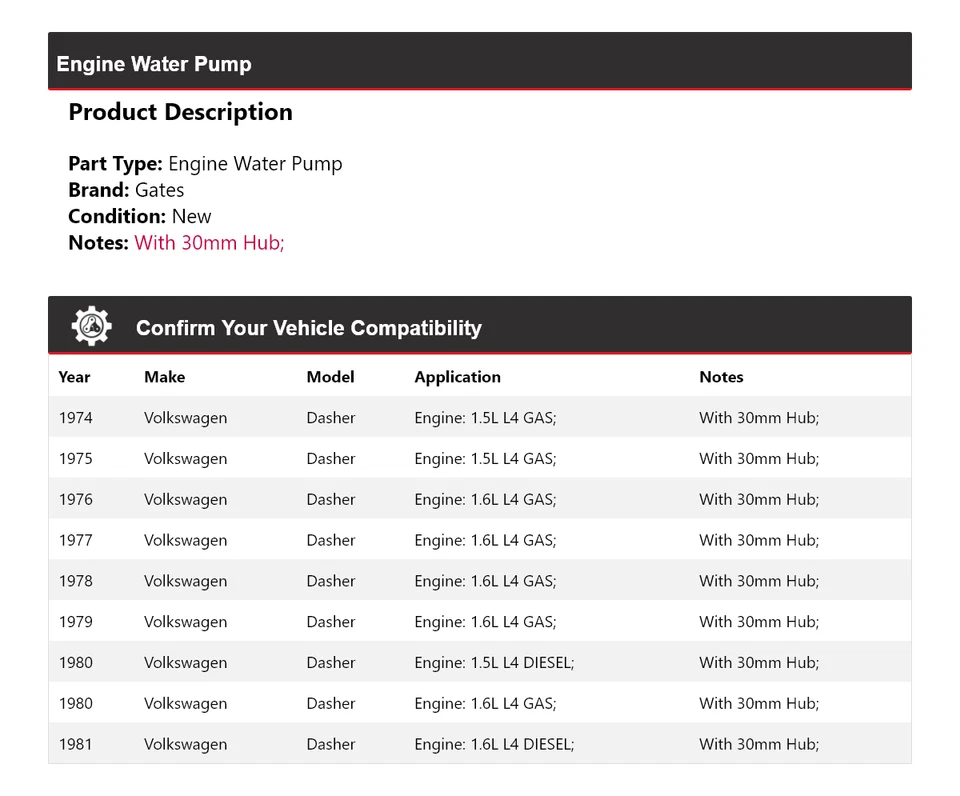Image resolution: width=960 pixels, height=796 pixels.
Task: Click the Product Description heading
Action: pos(180,112)
